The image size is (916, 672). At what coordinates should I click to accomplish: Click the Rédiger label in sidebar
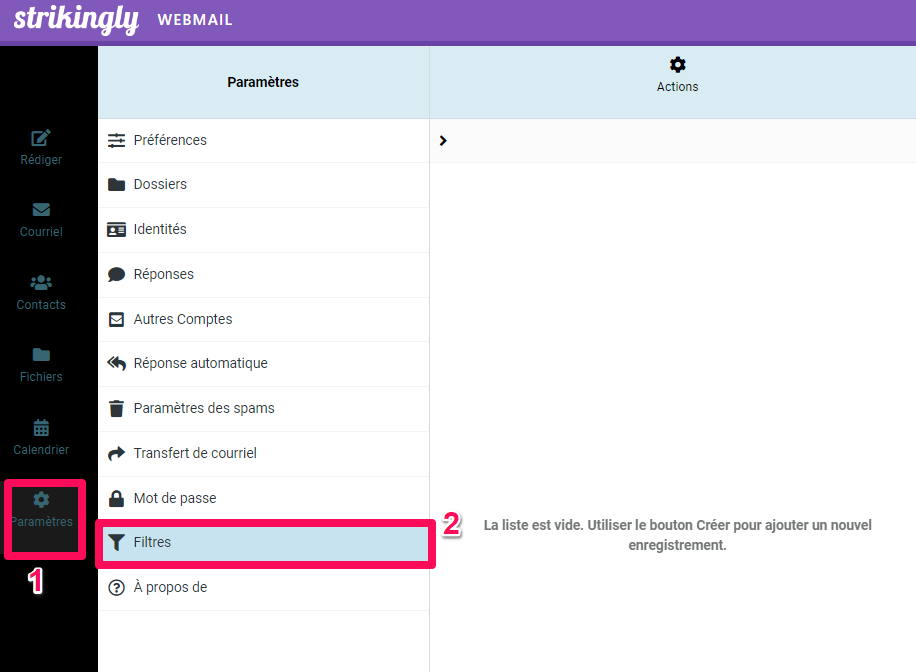tap(41, 160)
